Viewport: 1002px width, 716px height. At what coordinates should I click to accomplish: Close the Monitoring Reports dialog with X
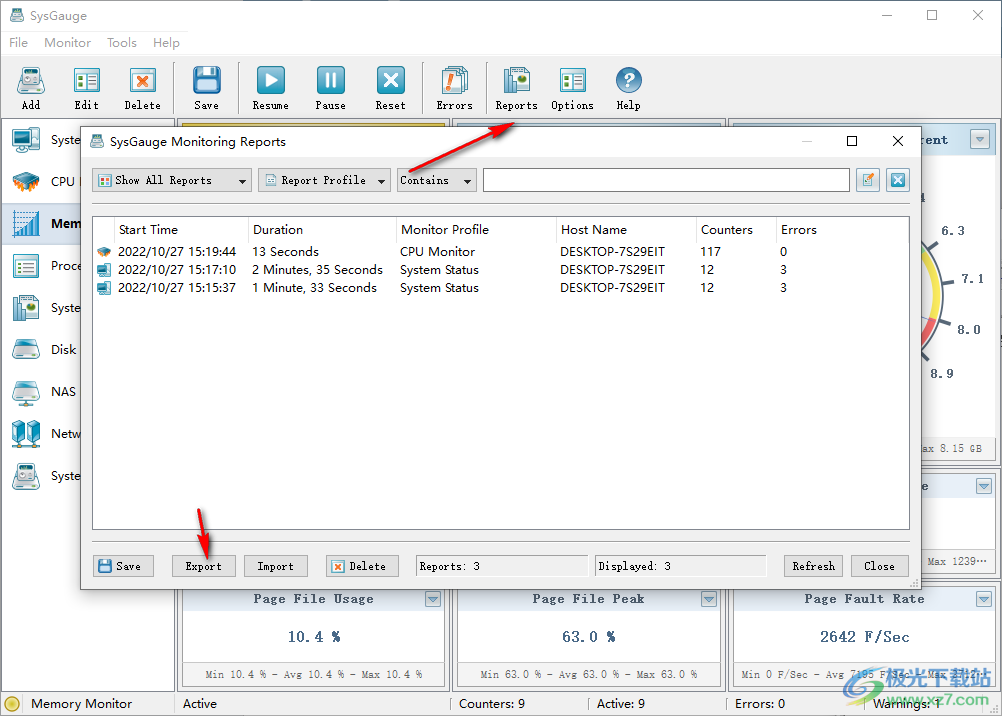[x=898, y=141]
